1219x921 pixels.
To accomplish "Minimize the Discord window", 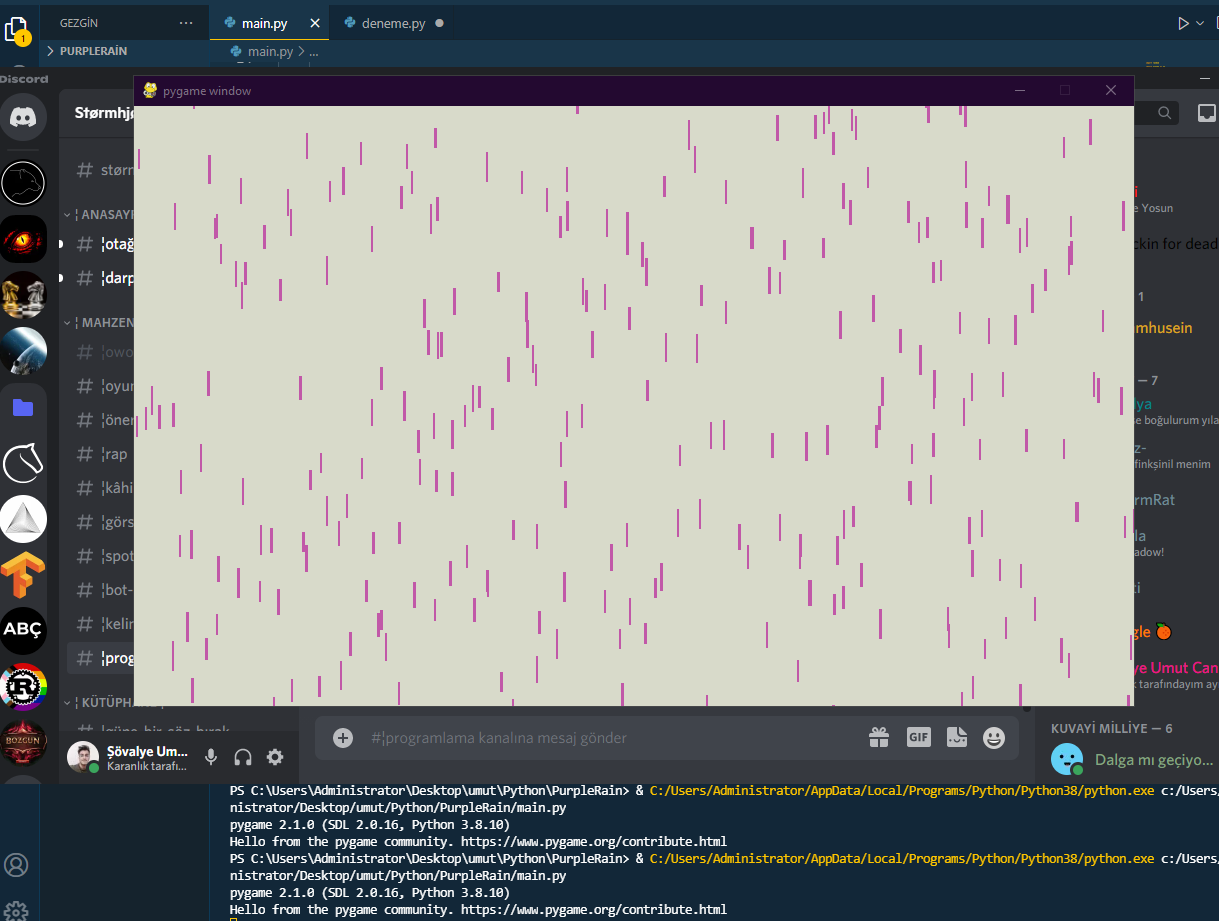I will click(1207, 77).
